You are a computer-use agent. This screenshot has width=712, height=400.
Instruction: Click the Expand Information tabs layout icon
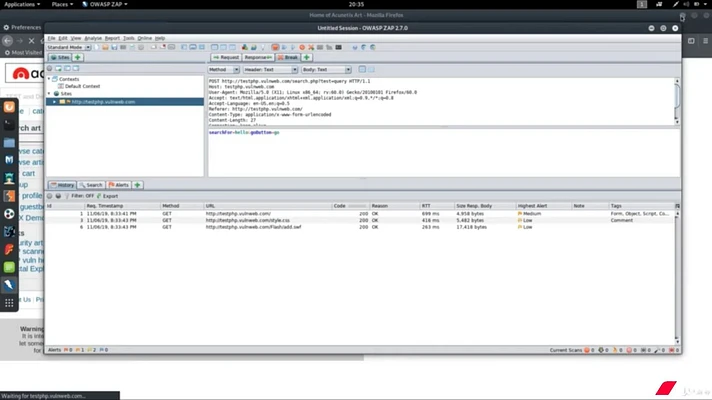coord(193,47)
